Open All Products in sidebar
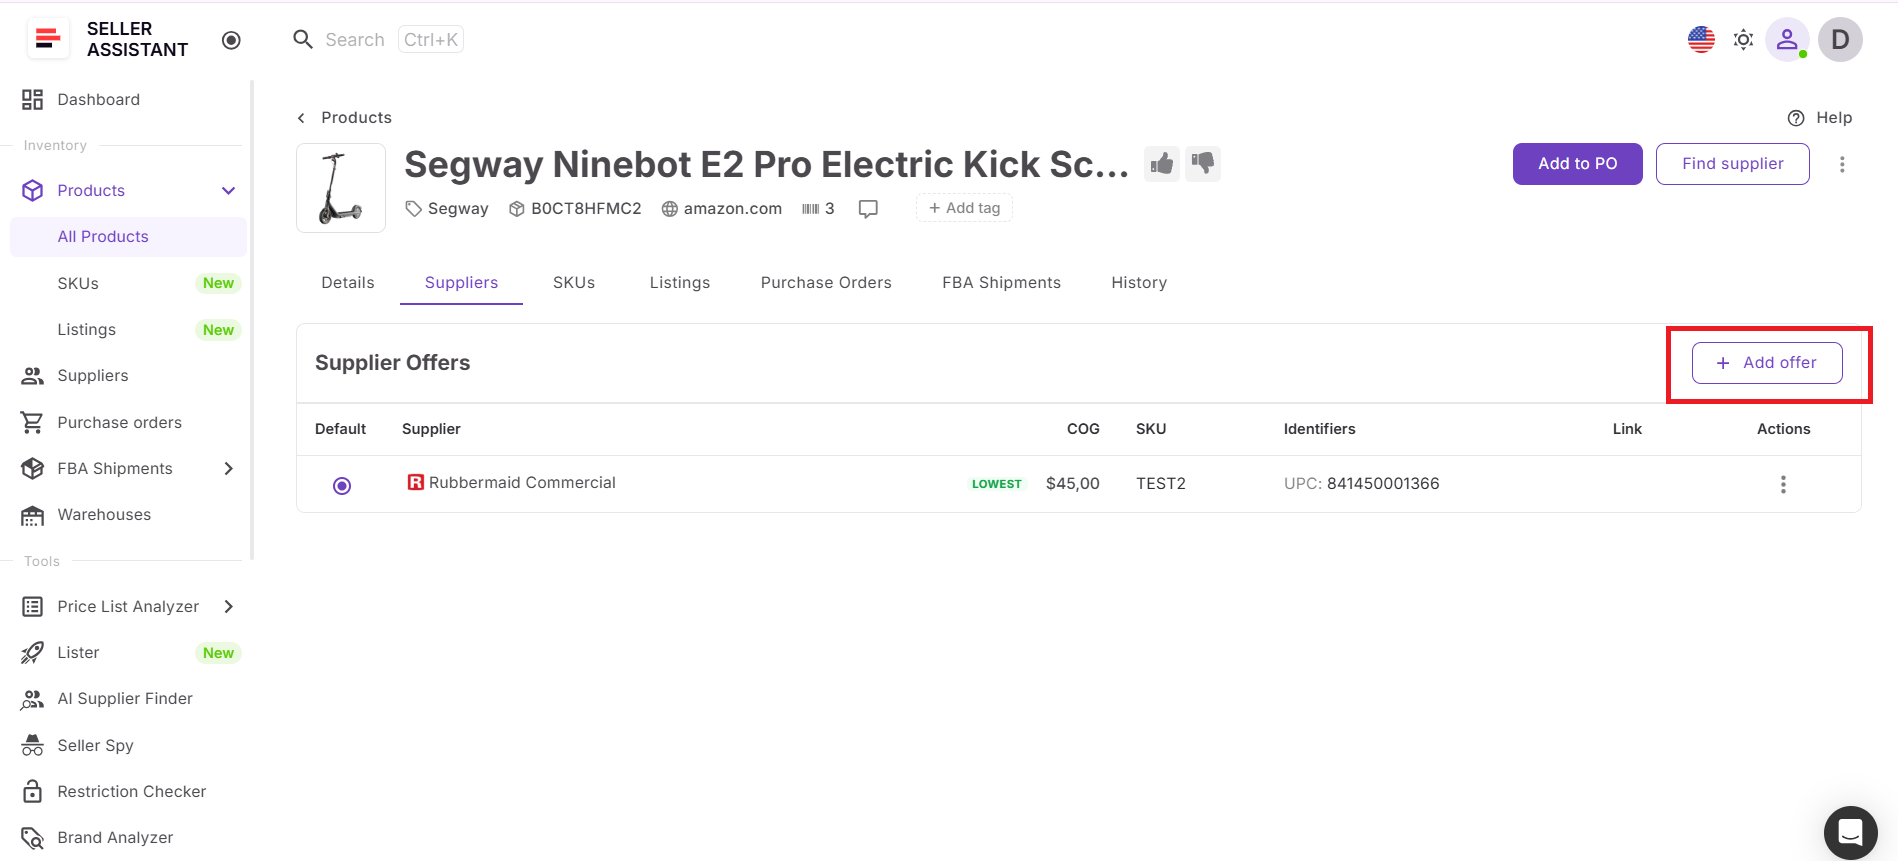Viewport: 1898px width, 861px height. tap(128, 237)
